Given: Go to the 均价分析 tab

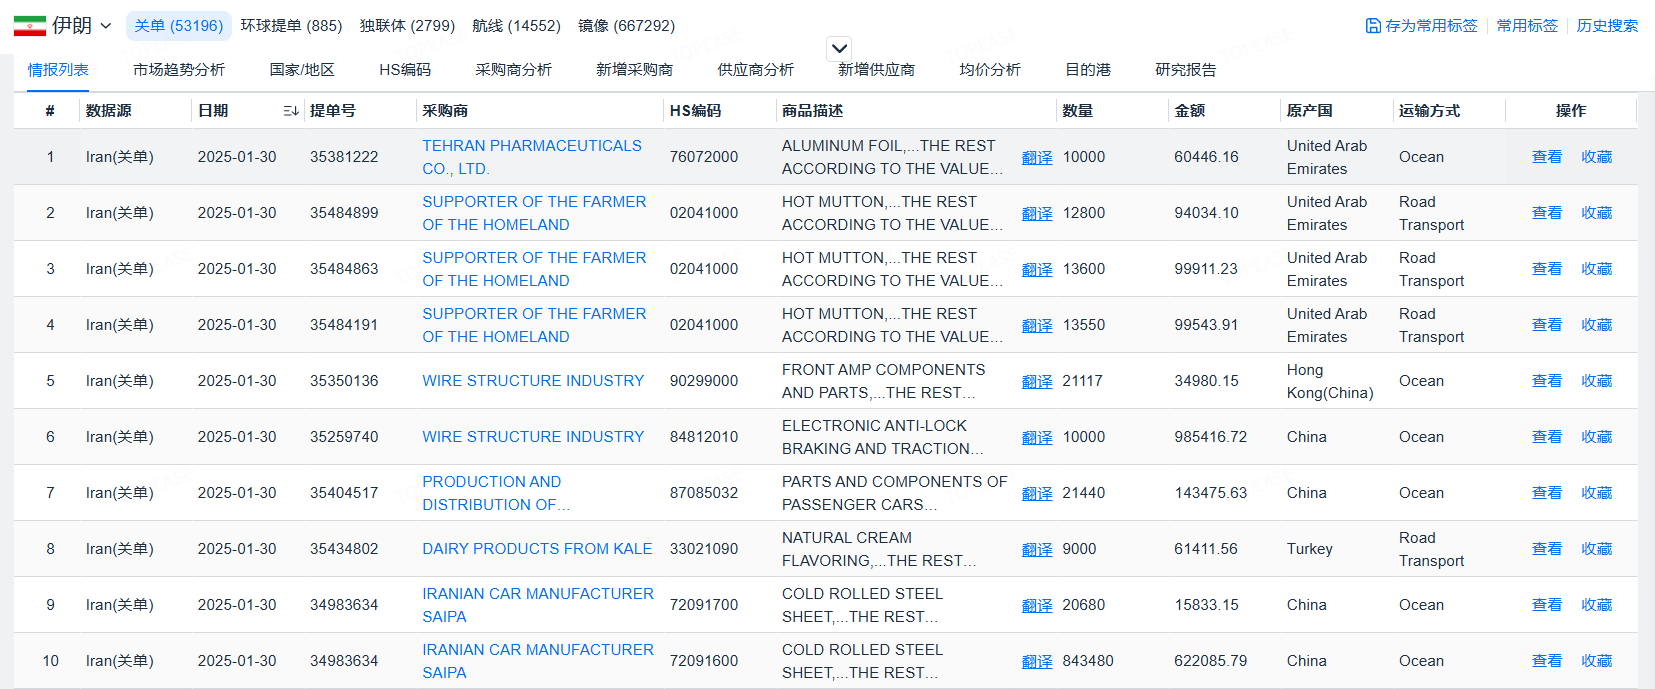Looking at the screenshot, I should 990,70.
